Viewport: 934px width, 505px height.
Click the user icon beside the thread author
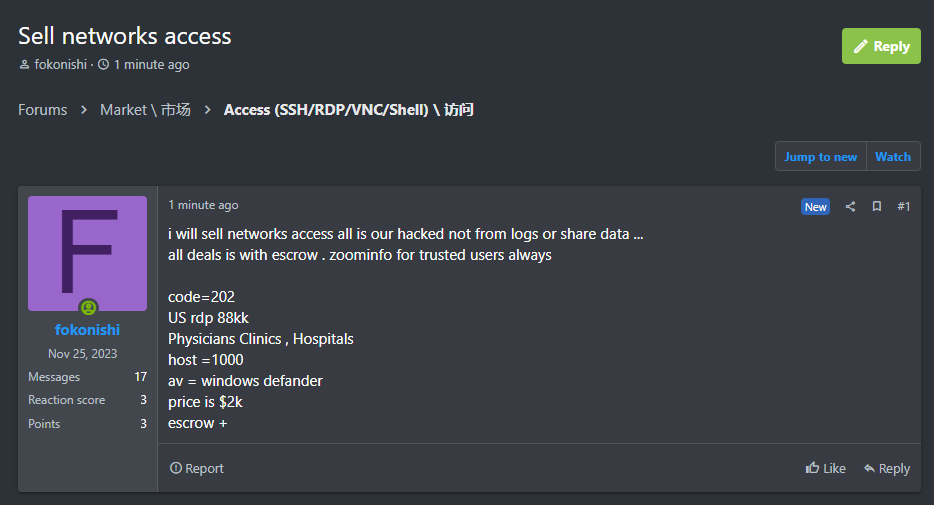tap(24, 65)
